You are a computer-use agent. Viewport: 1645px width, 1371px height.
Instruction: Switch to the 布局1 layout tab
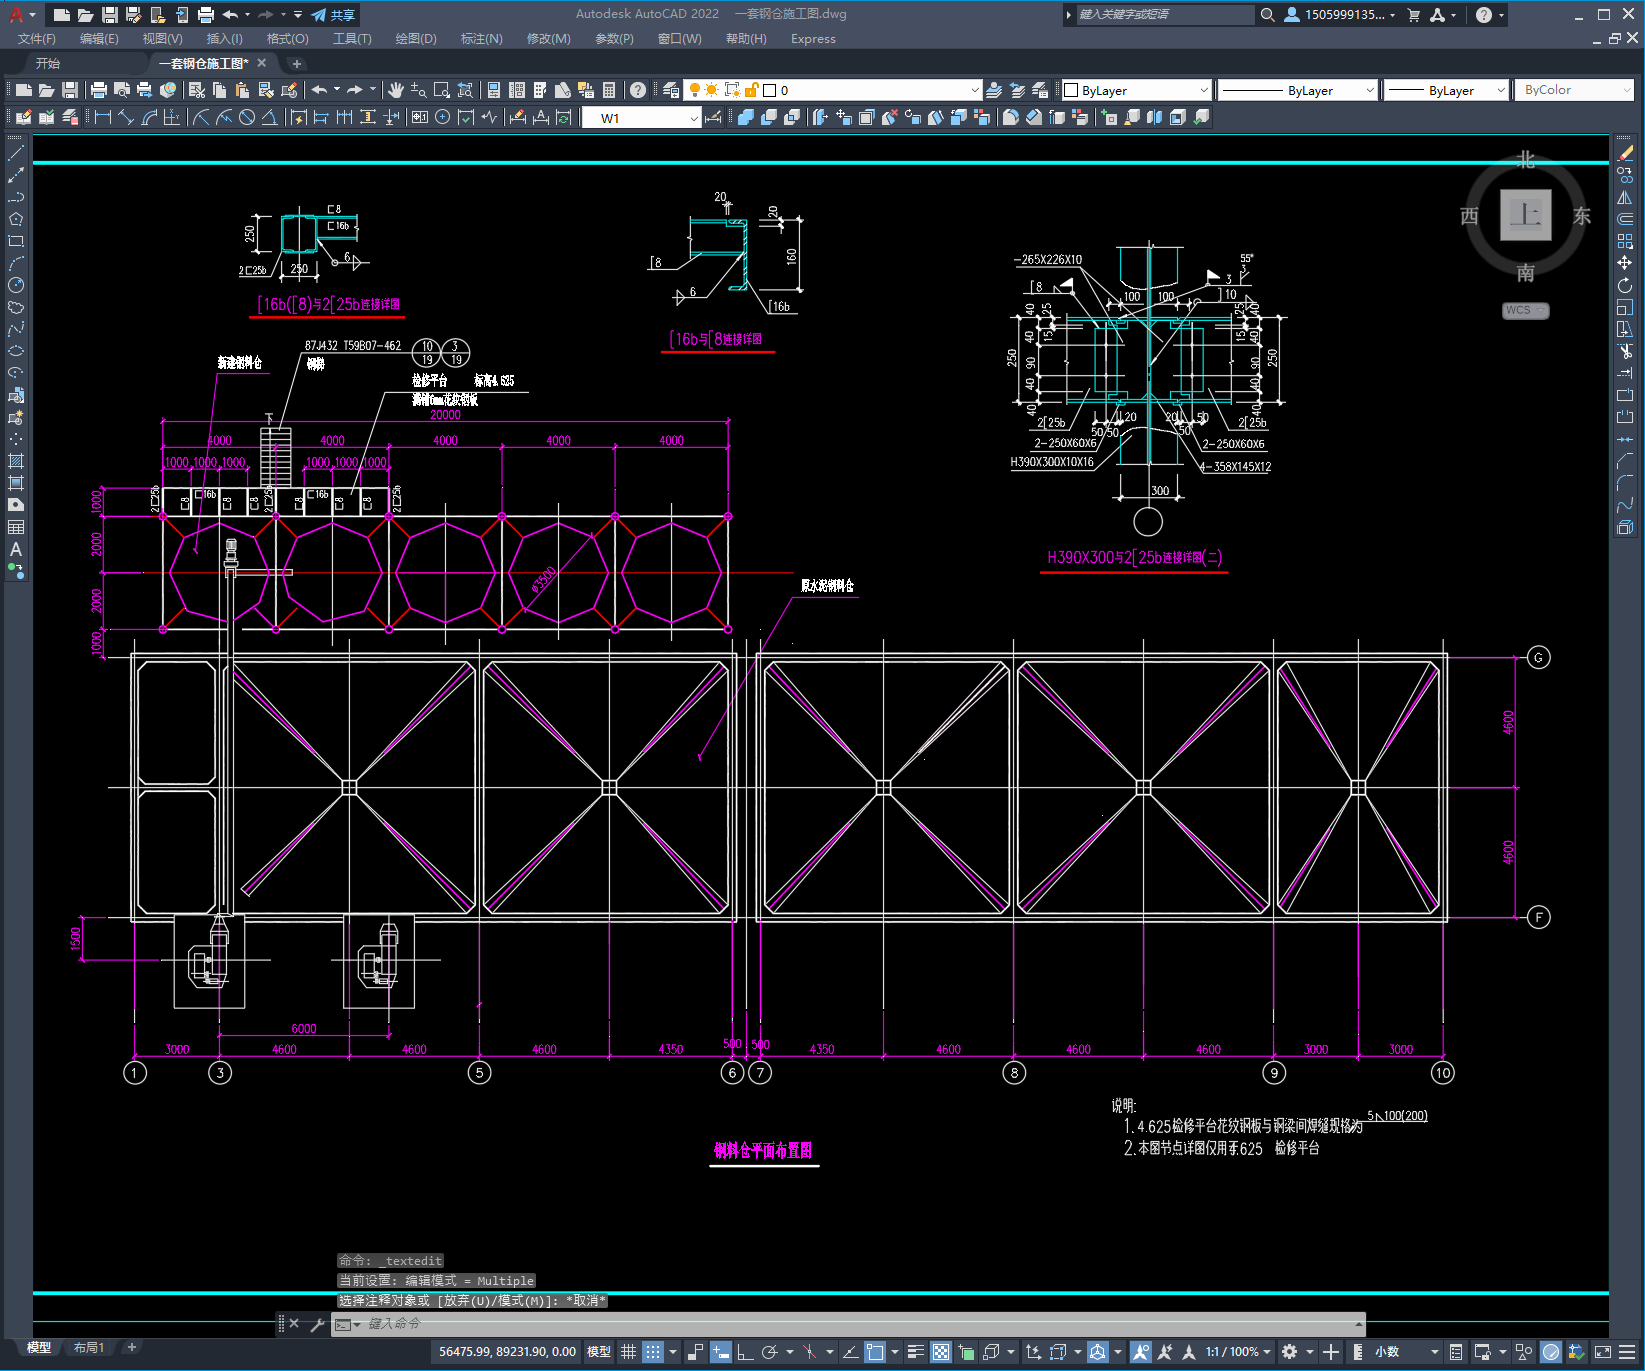tap(89, 1348)
